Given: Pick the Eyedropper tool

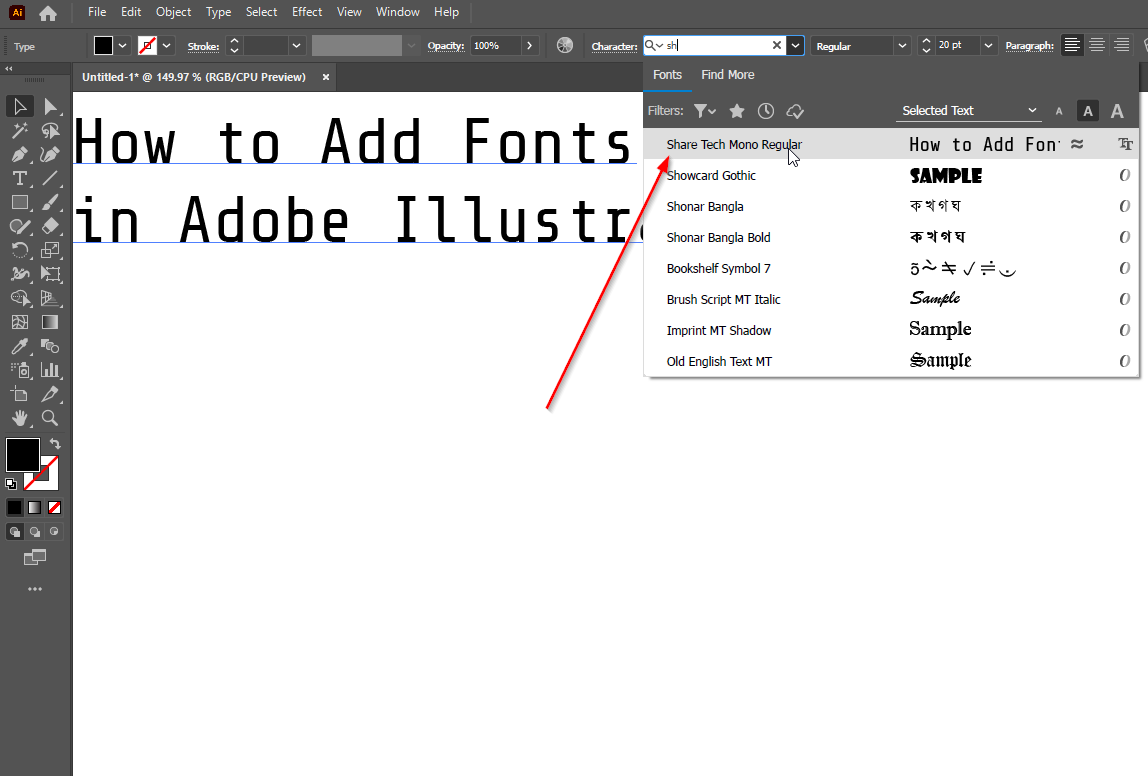Looking at the screenshot, I should click(x=18, y=346).
